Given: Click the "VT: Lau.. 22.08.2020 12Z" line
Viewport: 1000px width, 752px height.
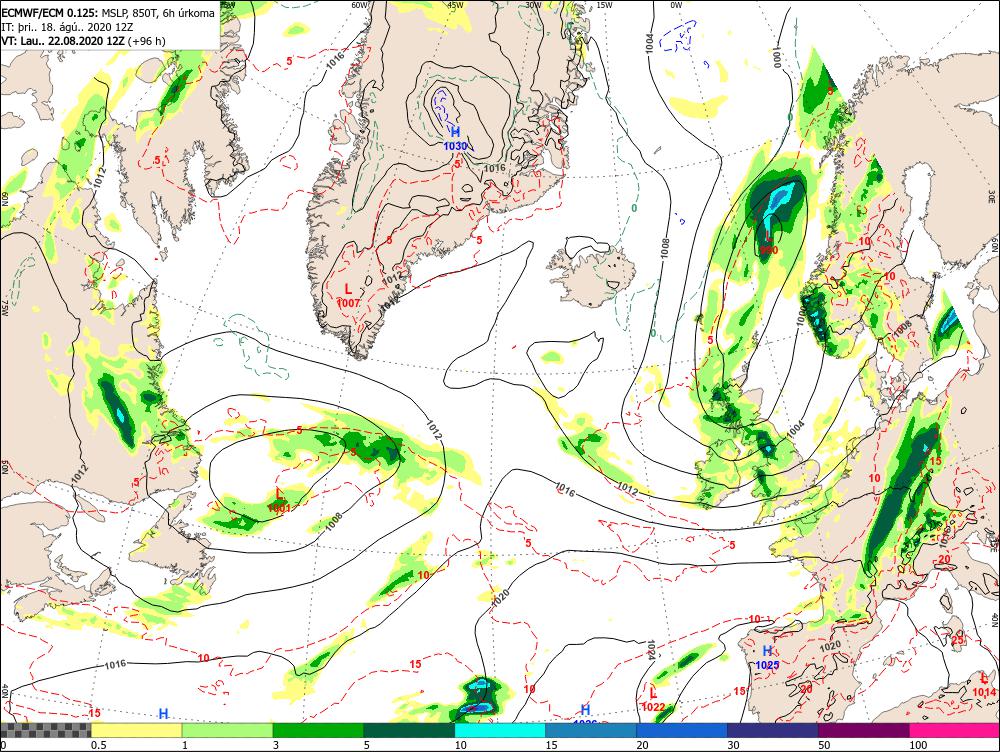Looking at the screenshot, I should pyautogui.click(x=83, y=41).
